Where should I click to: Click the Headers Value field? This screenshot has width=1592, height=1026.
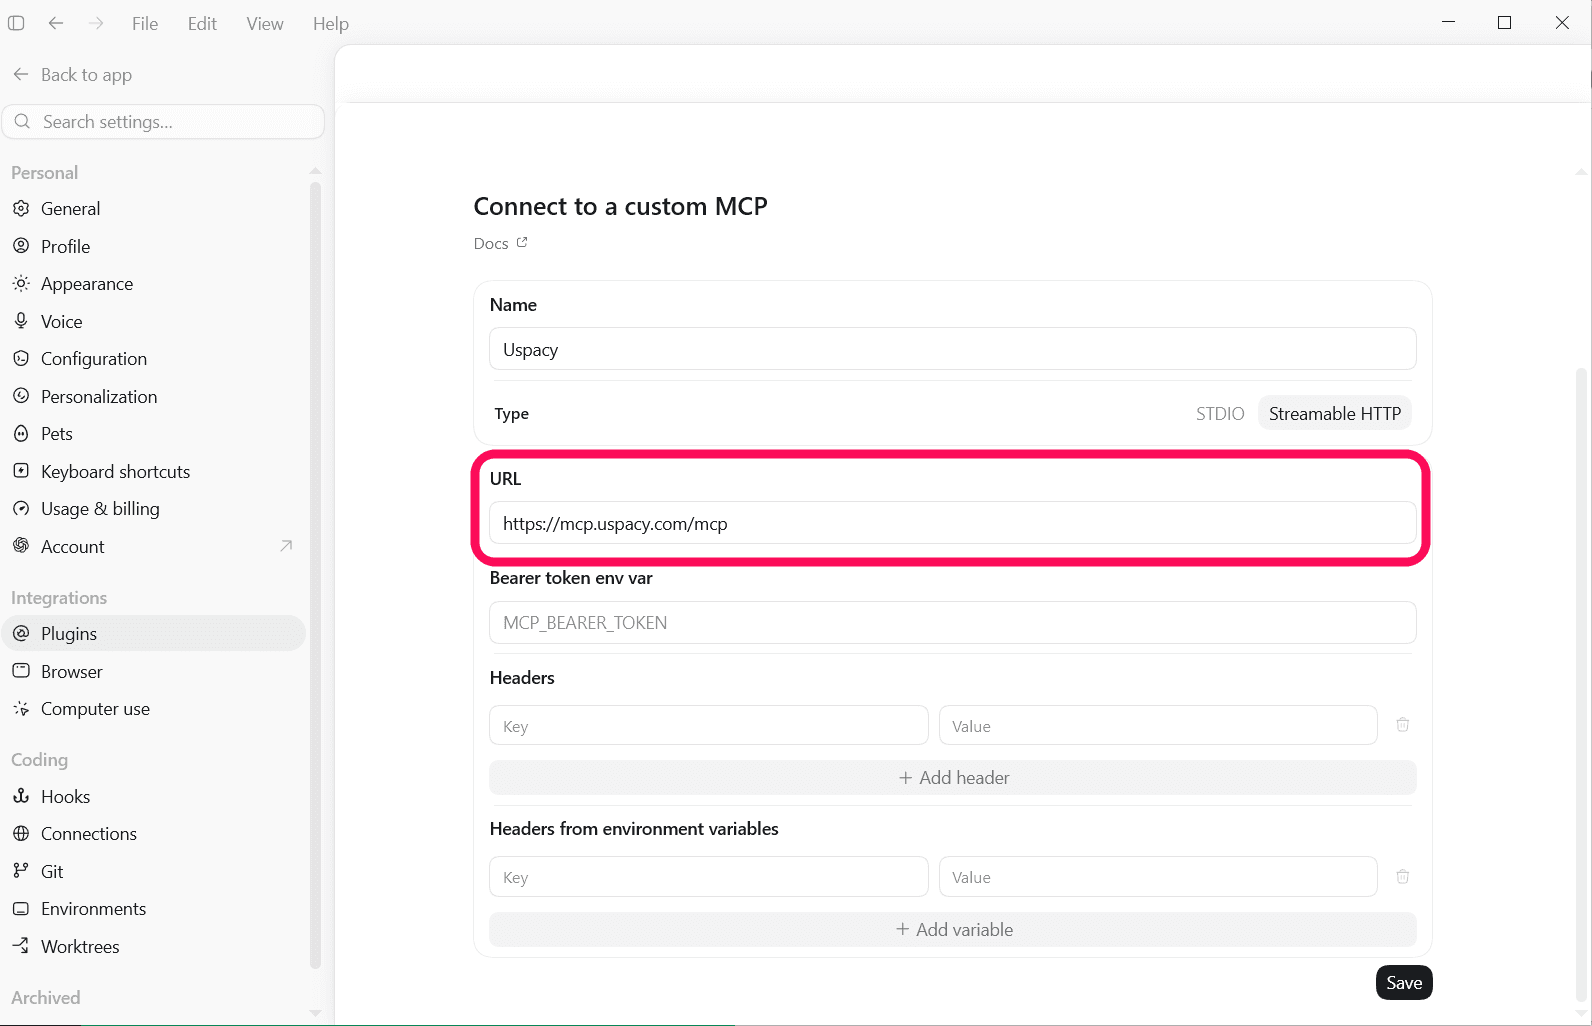pyautogui.click(x=1158, y=725)
